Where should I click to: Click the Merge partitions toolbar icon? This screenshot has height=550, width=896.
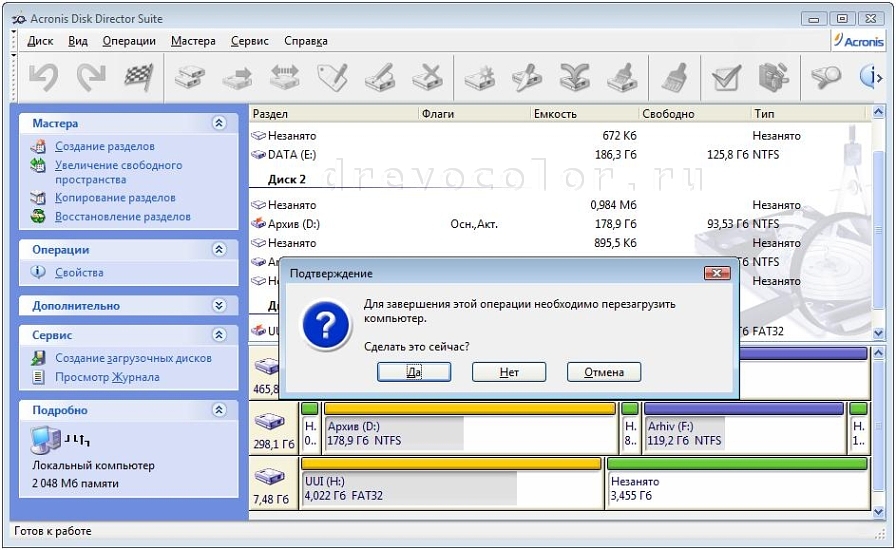(x=574, y=77)
